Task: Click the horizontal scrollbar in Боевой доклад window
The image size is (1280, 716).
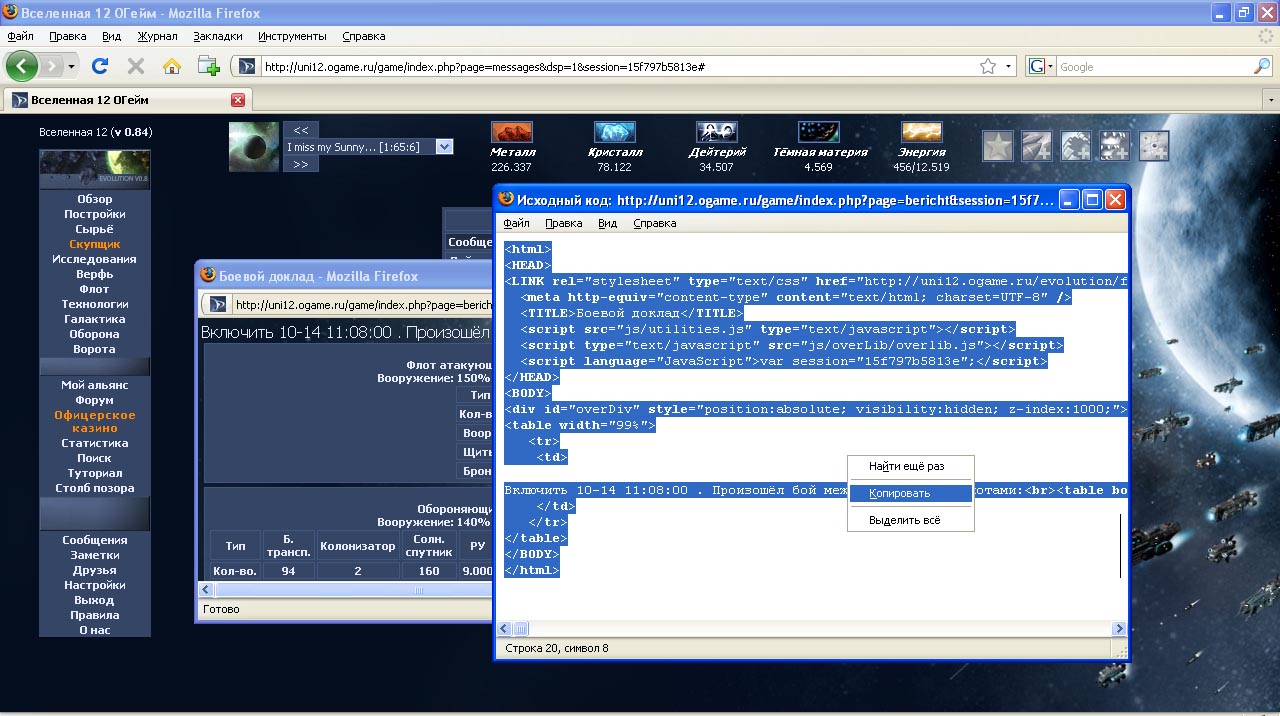Action: (x=345, y=590)
